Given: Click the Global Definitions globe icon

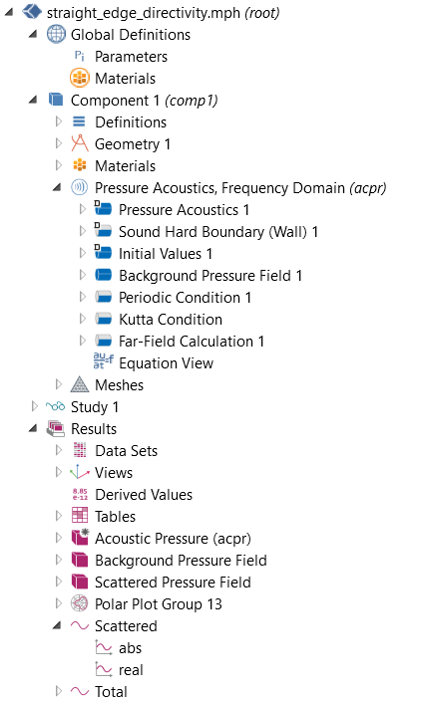Looking at the screenshot, I should (56, 35).
